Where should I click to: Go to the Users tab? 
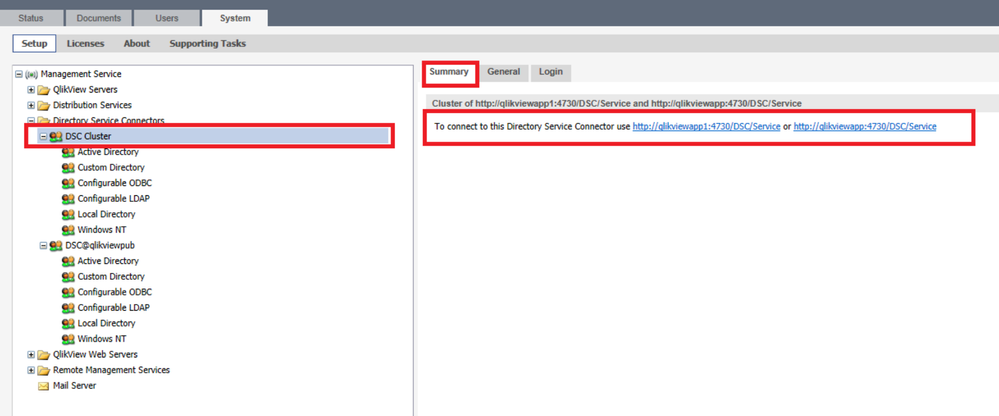coord(167,18)
